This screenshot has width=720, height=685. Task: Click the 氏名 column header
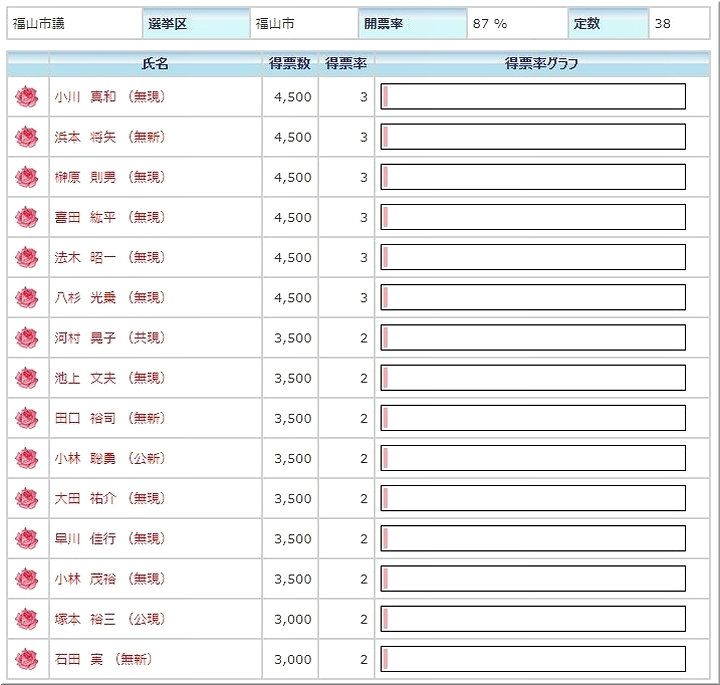pos(155,64)
